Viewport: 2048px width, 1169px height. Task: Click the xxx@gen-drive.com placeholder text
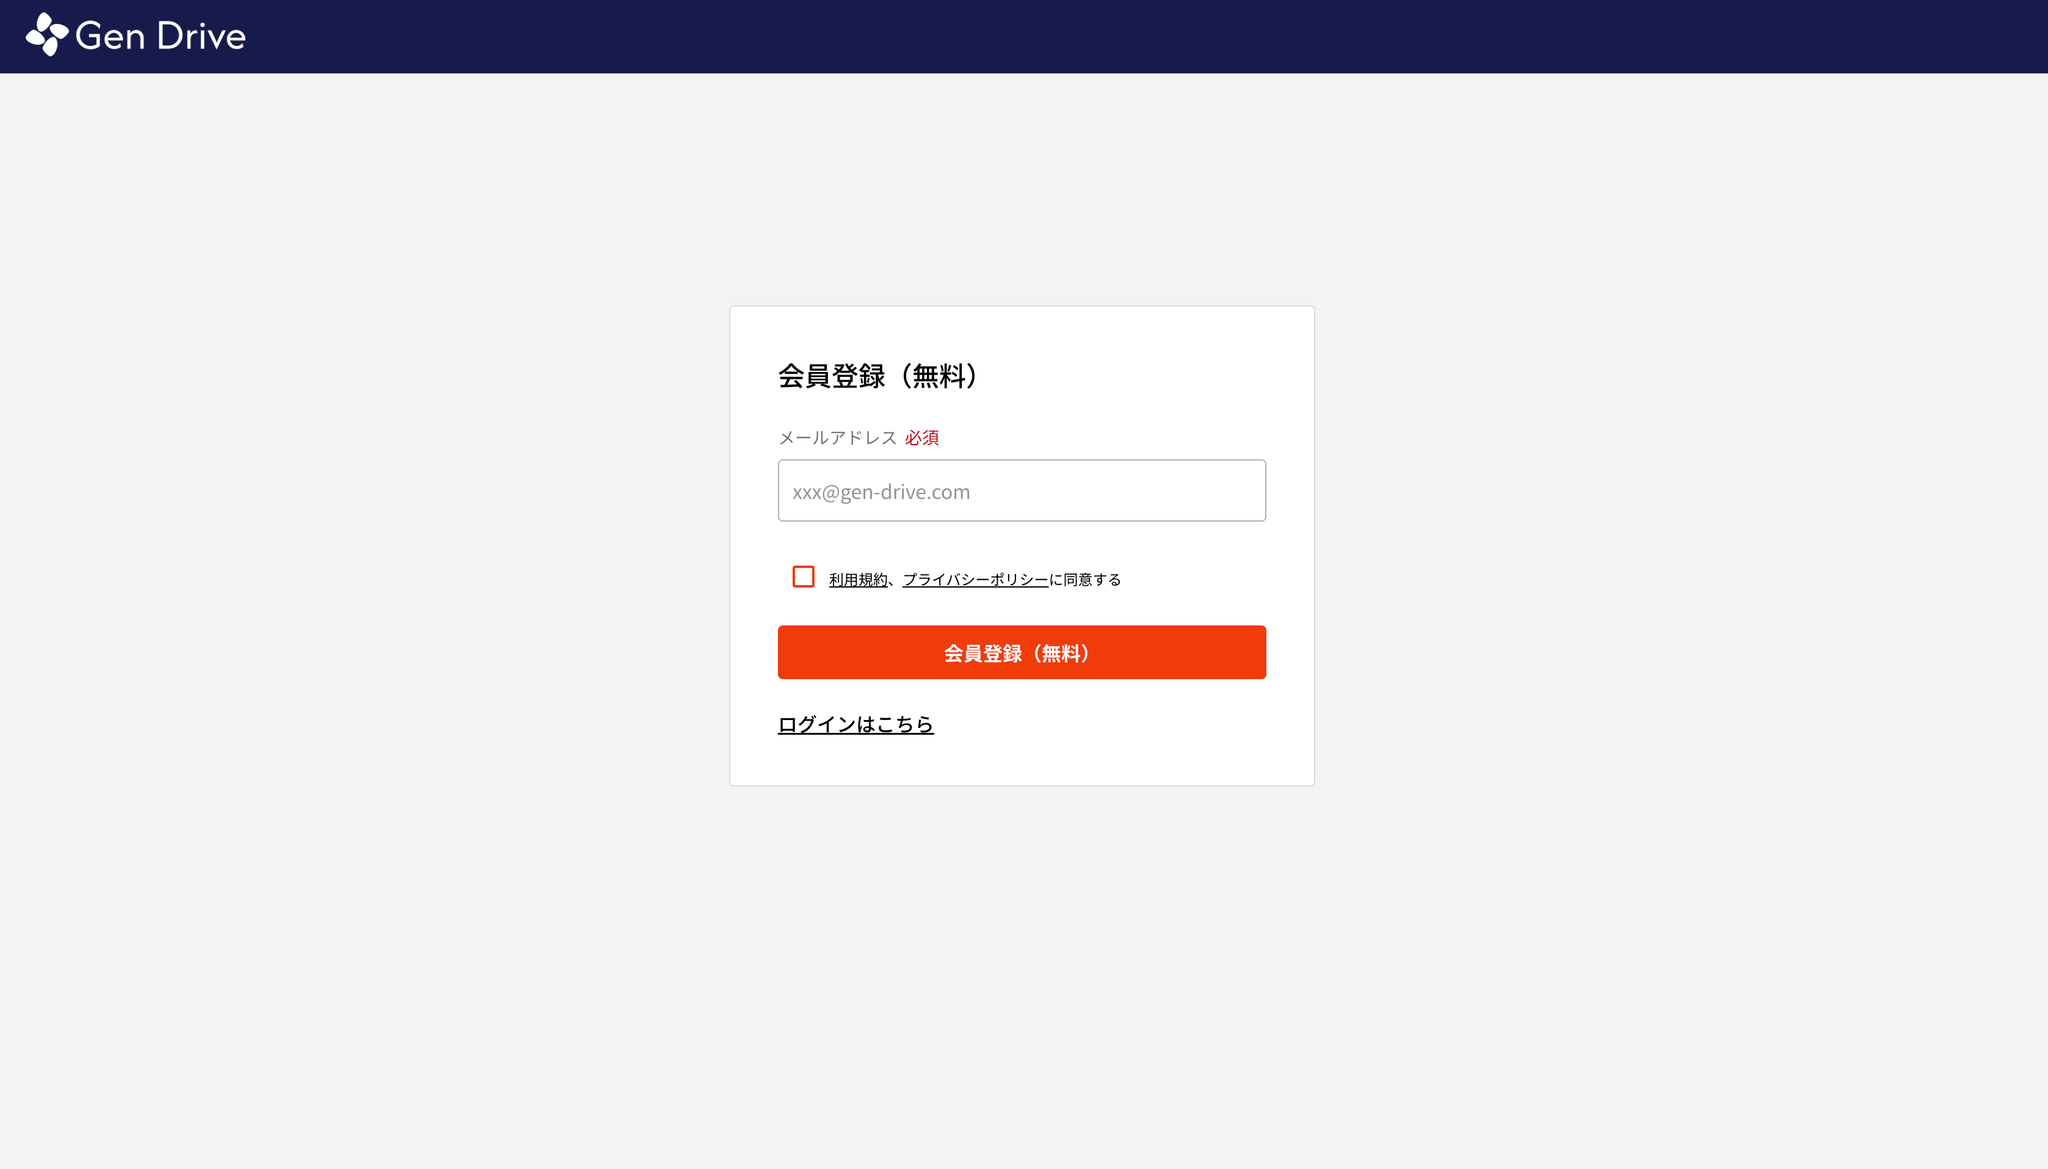[881, 491]
